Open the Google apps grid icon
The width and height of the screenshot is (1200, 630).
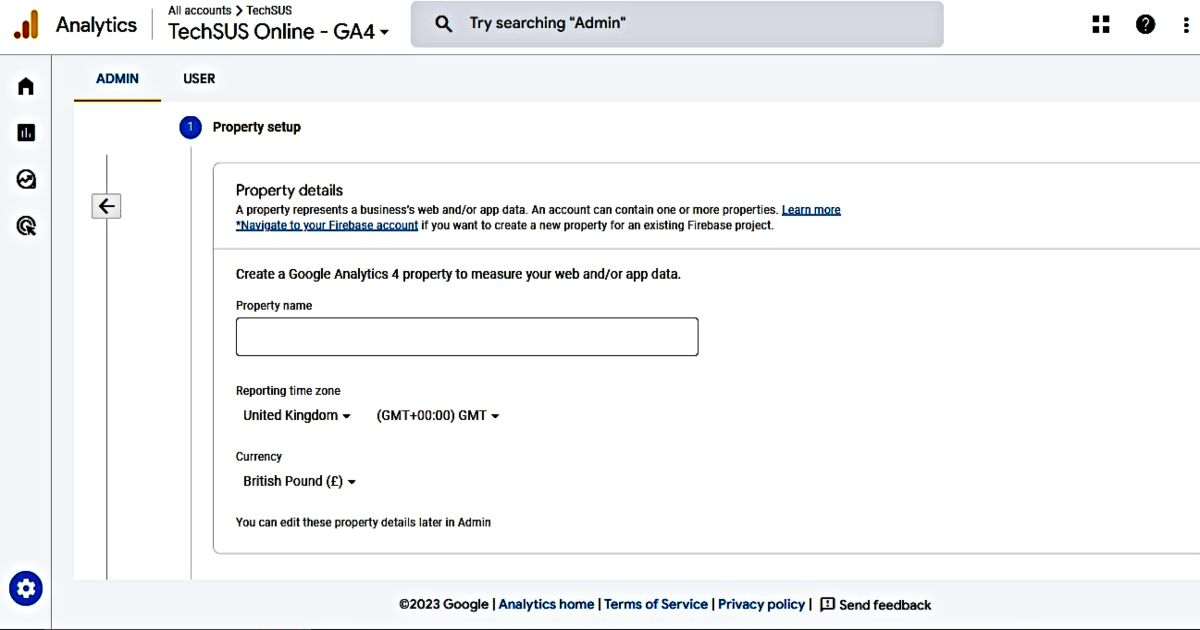[1101, 24]
